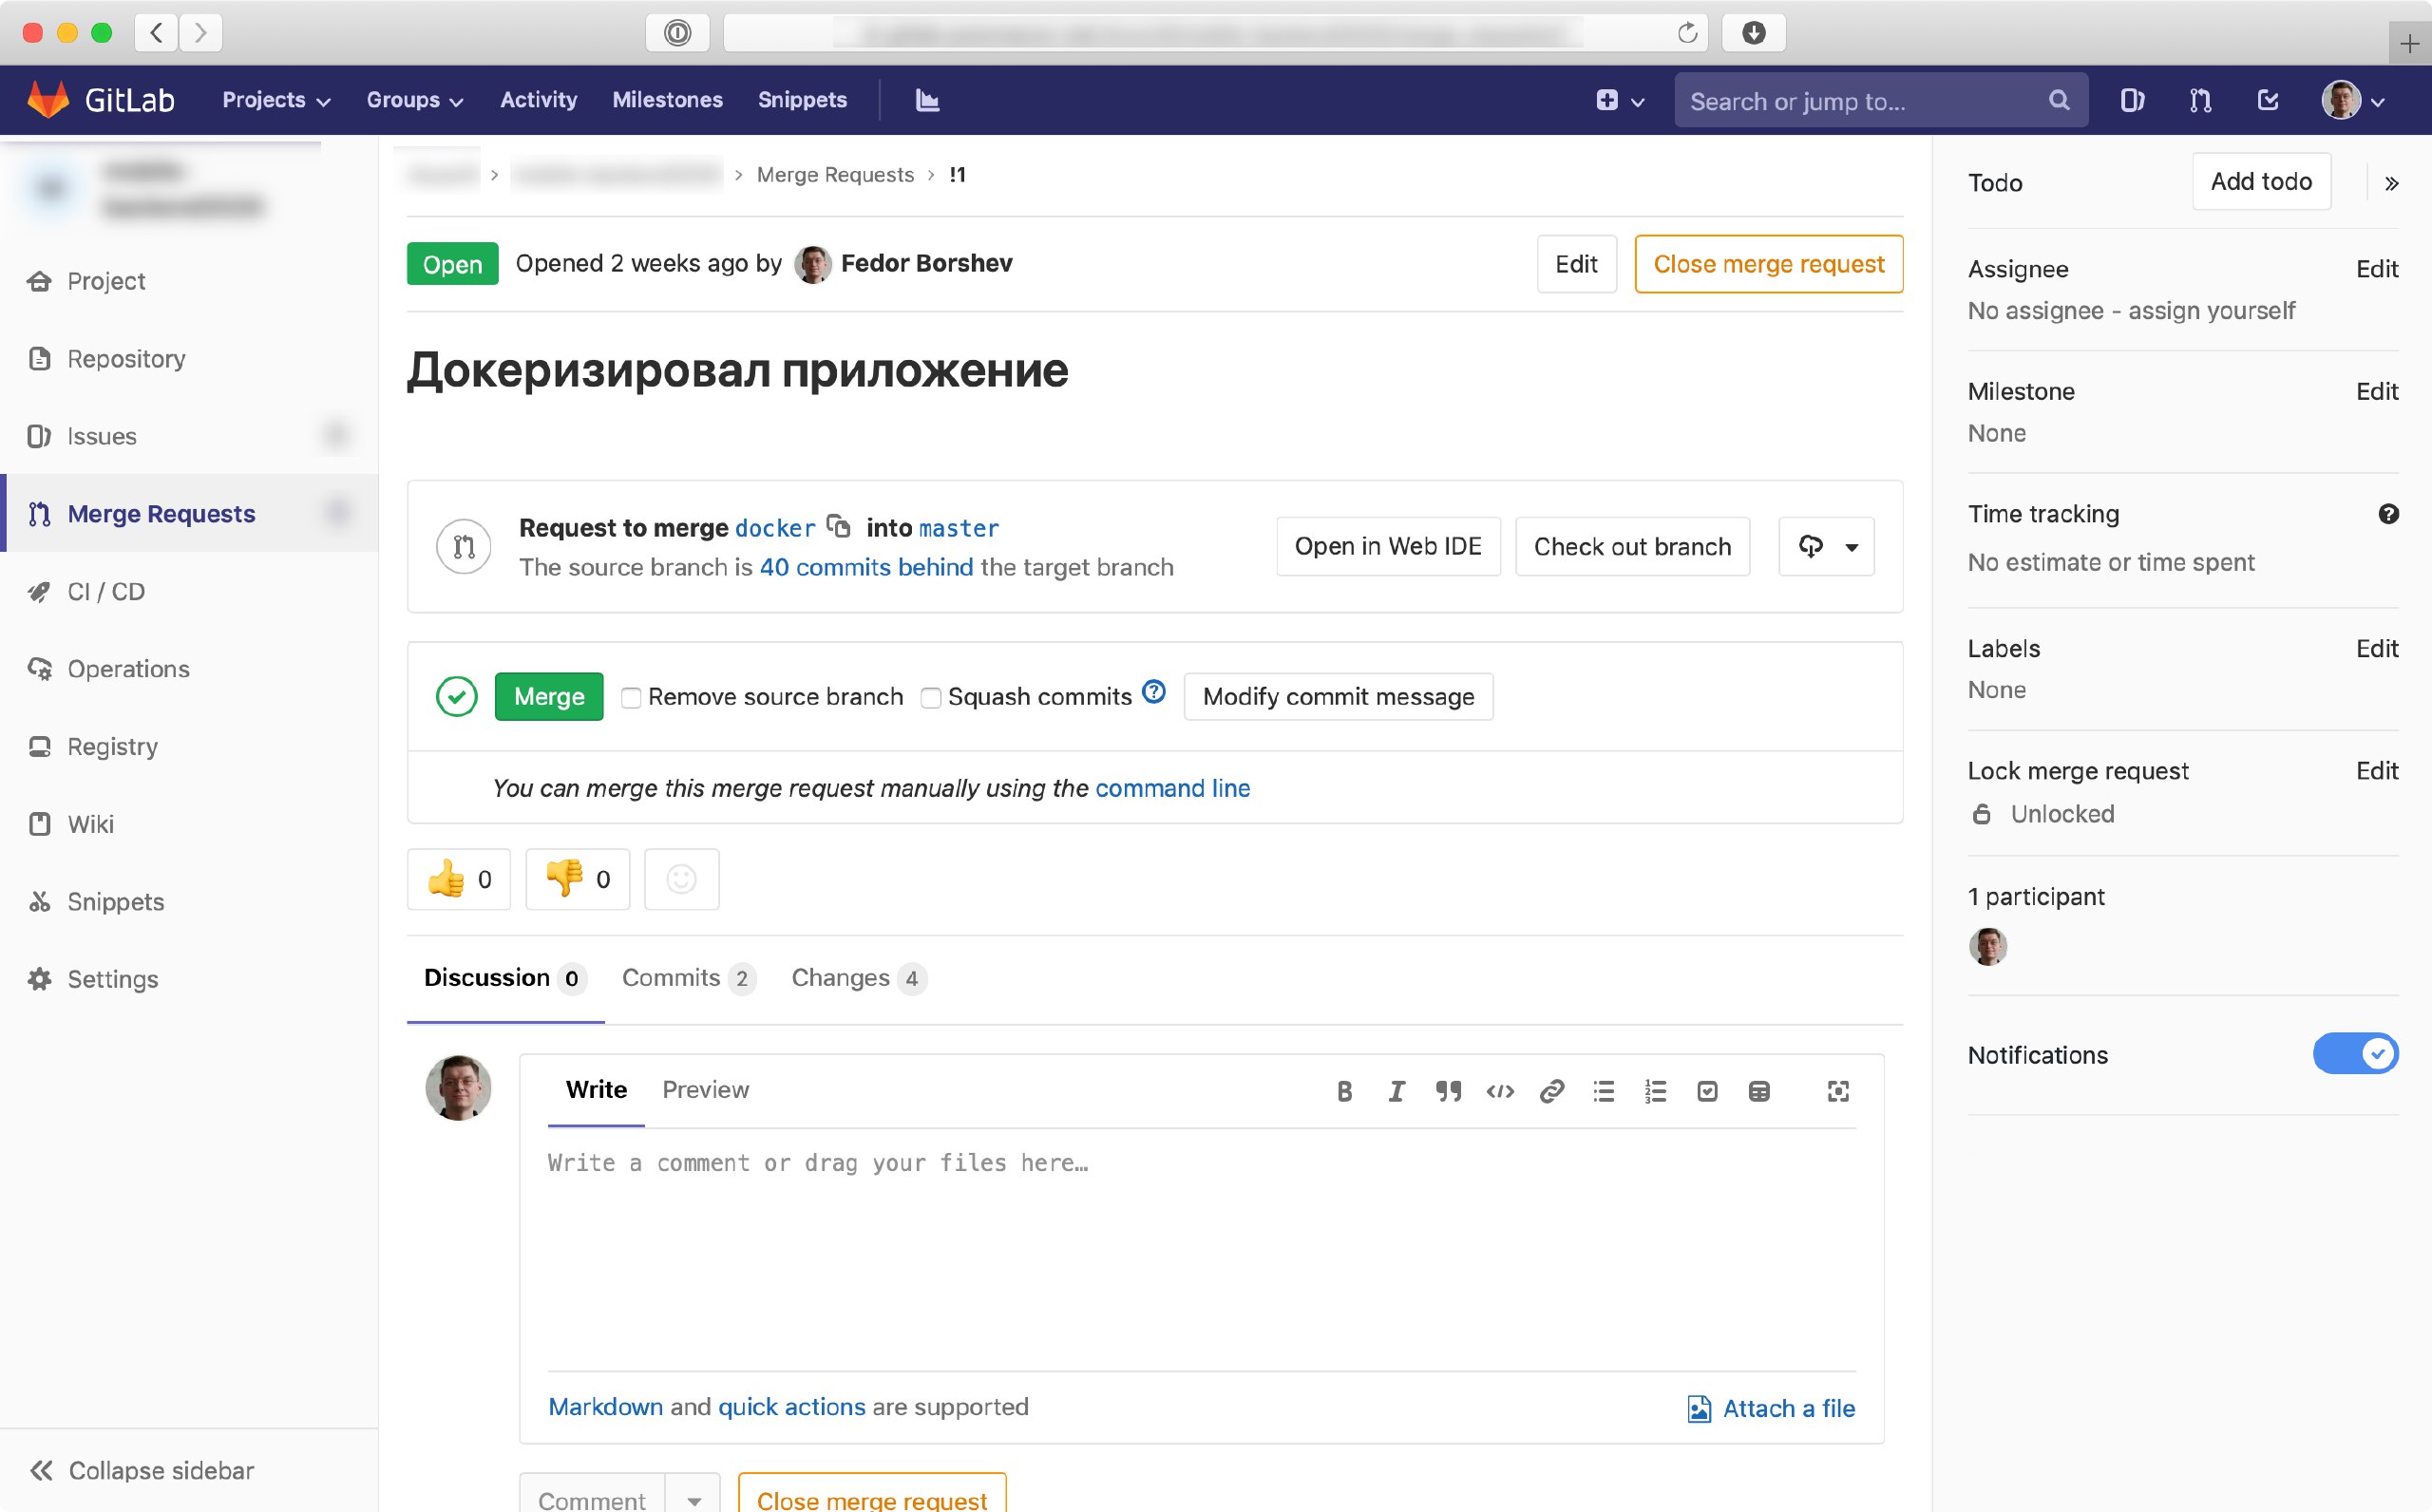Collapse sidebar at bottom left
The width and height of the screenshot is (2432, 1512).
pos(141,1470)
